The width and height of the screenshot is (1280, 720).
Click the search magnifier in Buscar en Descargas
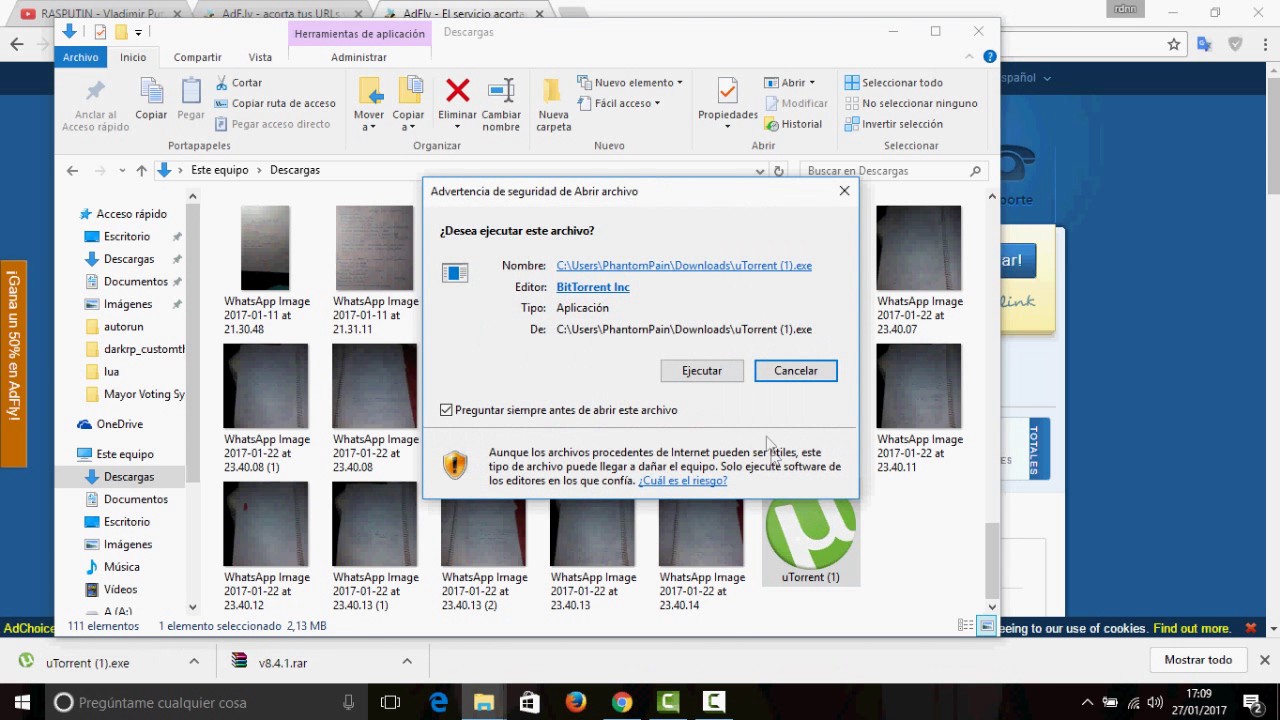976,171
